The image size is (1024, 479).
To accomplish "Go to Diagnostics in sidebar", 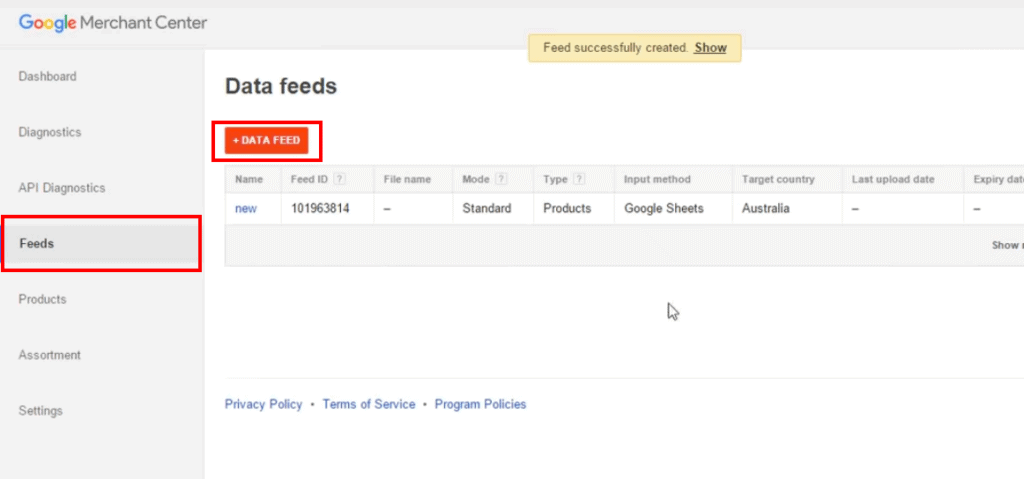I will (50, 132).
